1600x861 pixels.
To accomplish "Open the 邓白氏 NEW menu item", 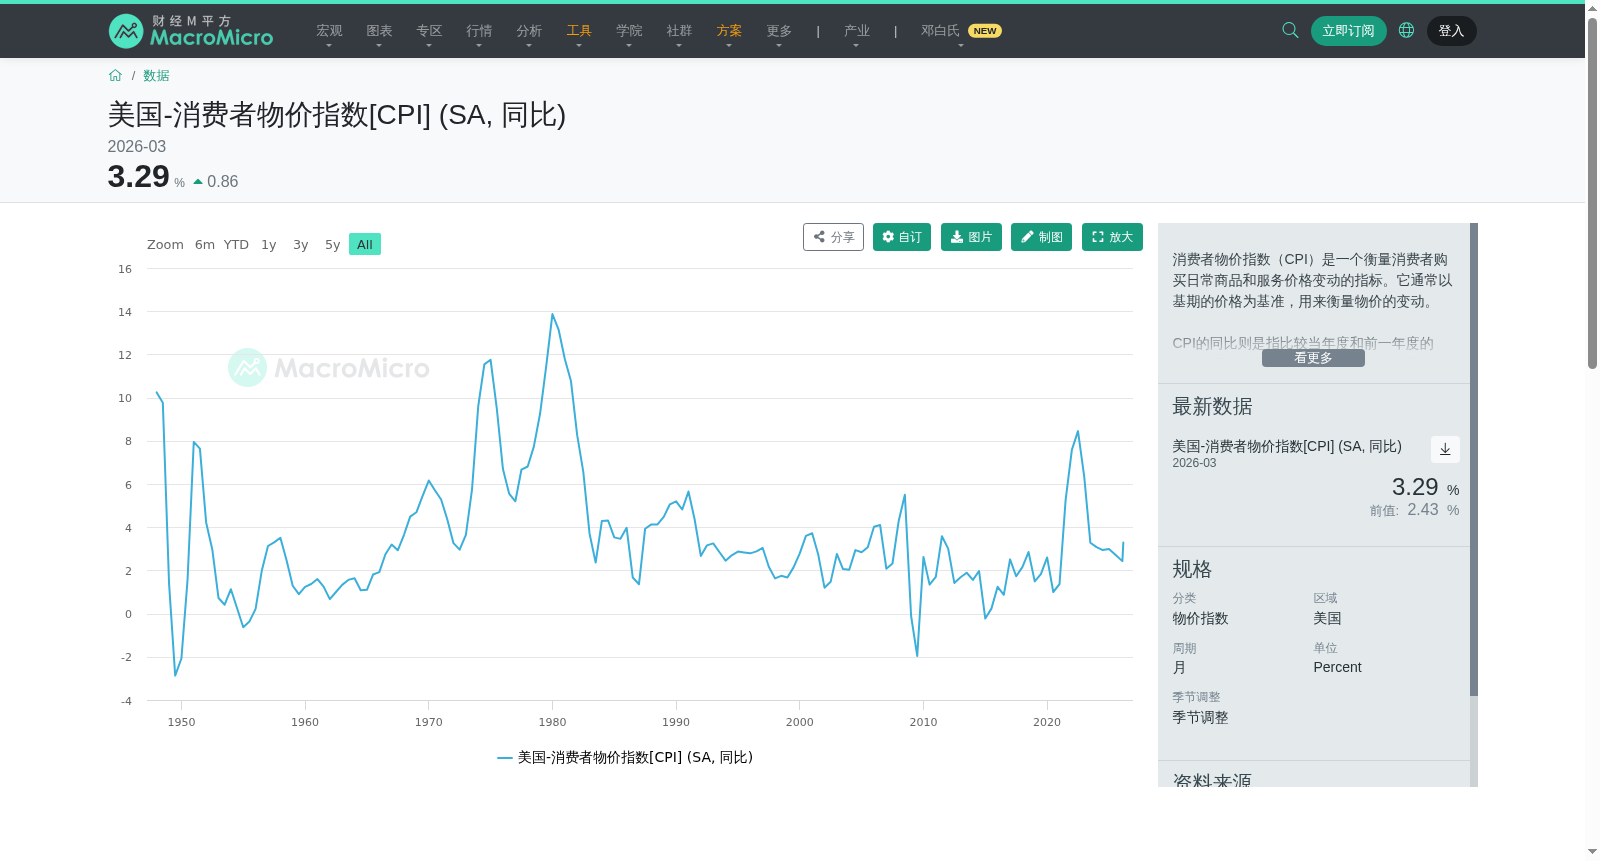I will (x=961, y=31).
